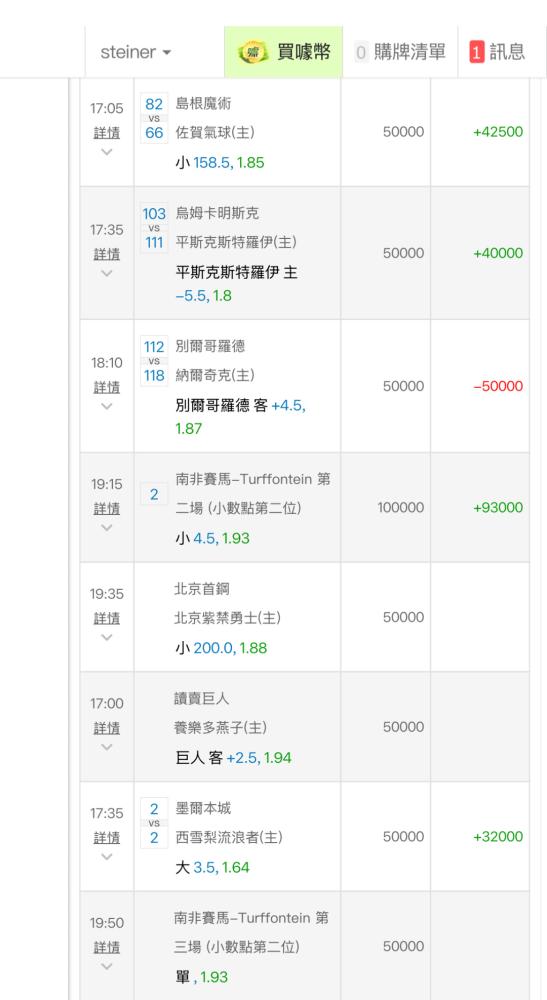Click the 0 counter badge on 購牌清單
This screenshot has height=1000, width=547.
coord(361,52)
